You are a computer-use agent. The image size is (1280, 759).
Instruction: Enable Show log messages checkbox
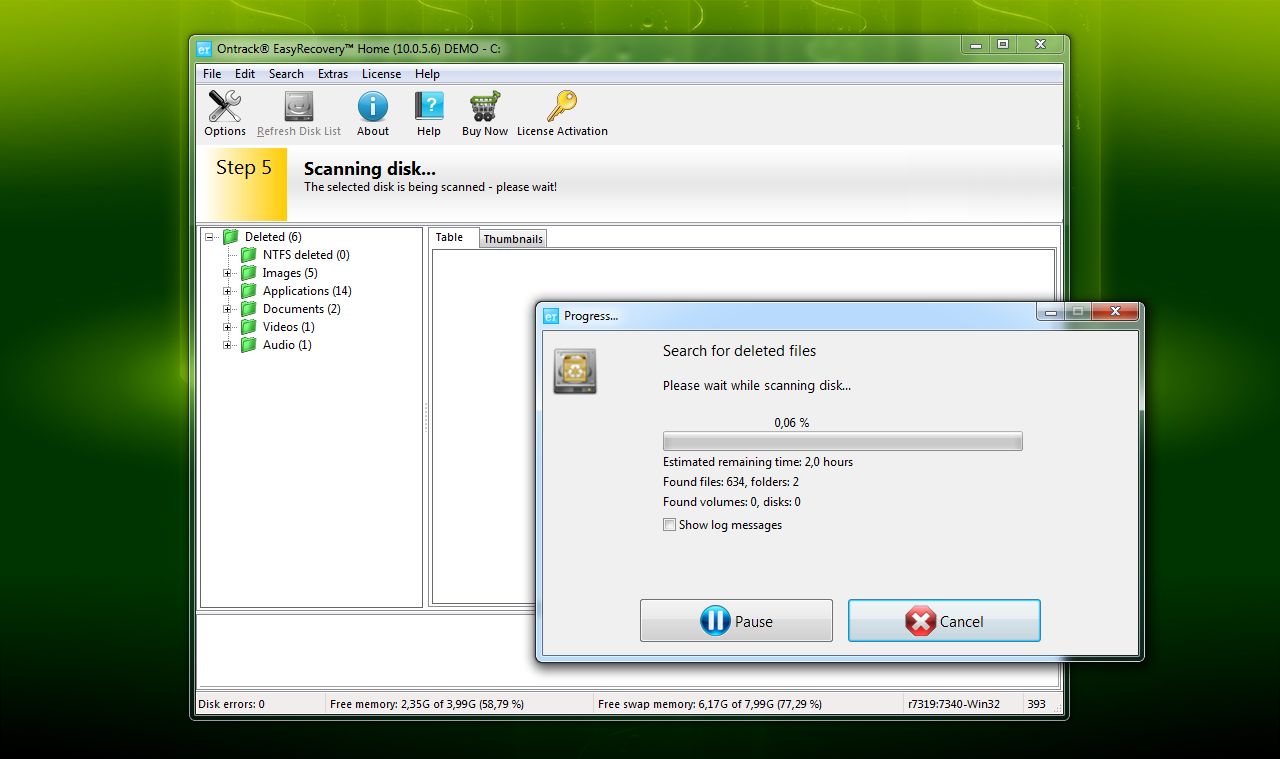(x=669, y=525)
